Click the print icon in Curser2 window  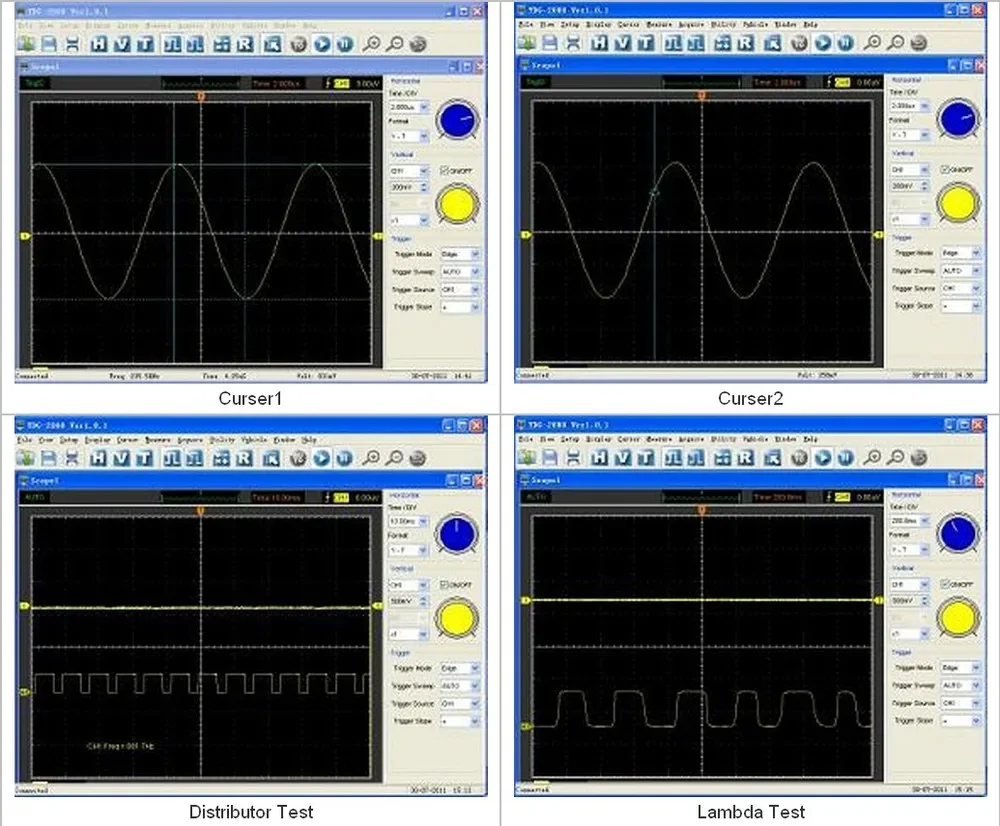[x=573, y=43]
